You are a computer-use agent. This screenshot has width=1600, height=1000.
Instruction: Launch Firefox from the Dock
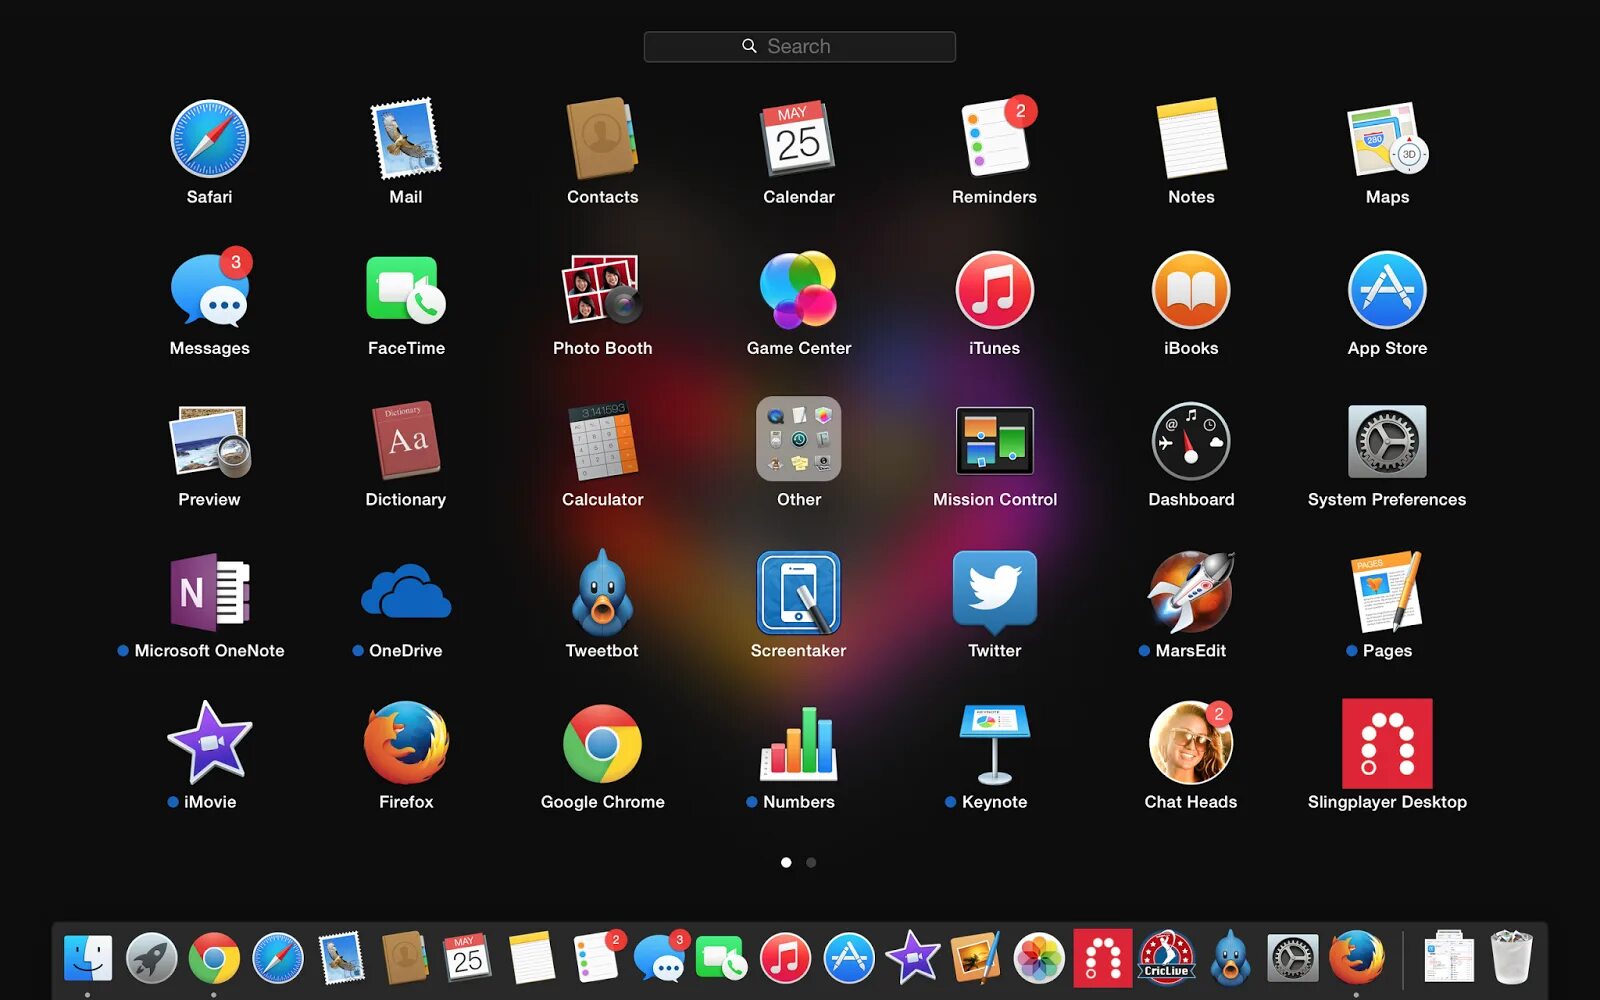pyautogui.click(x=1357, y=958)
